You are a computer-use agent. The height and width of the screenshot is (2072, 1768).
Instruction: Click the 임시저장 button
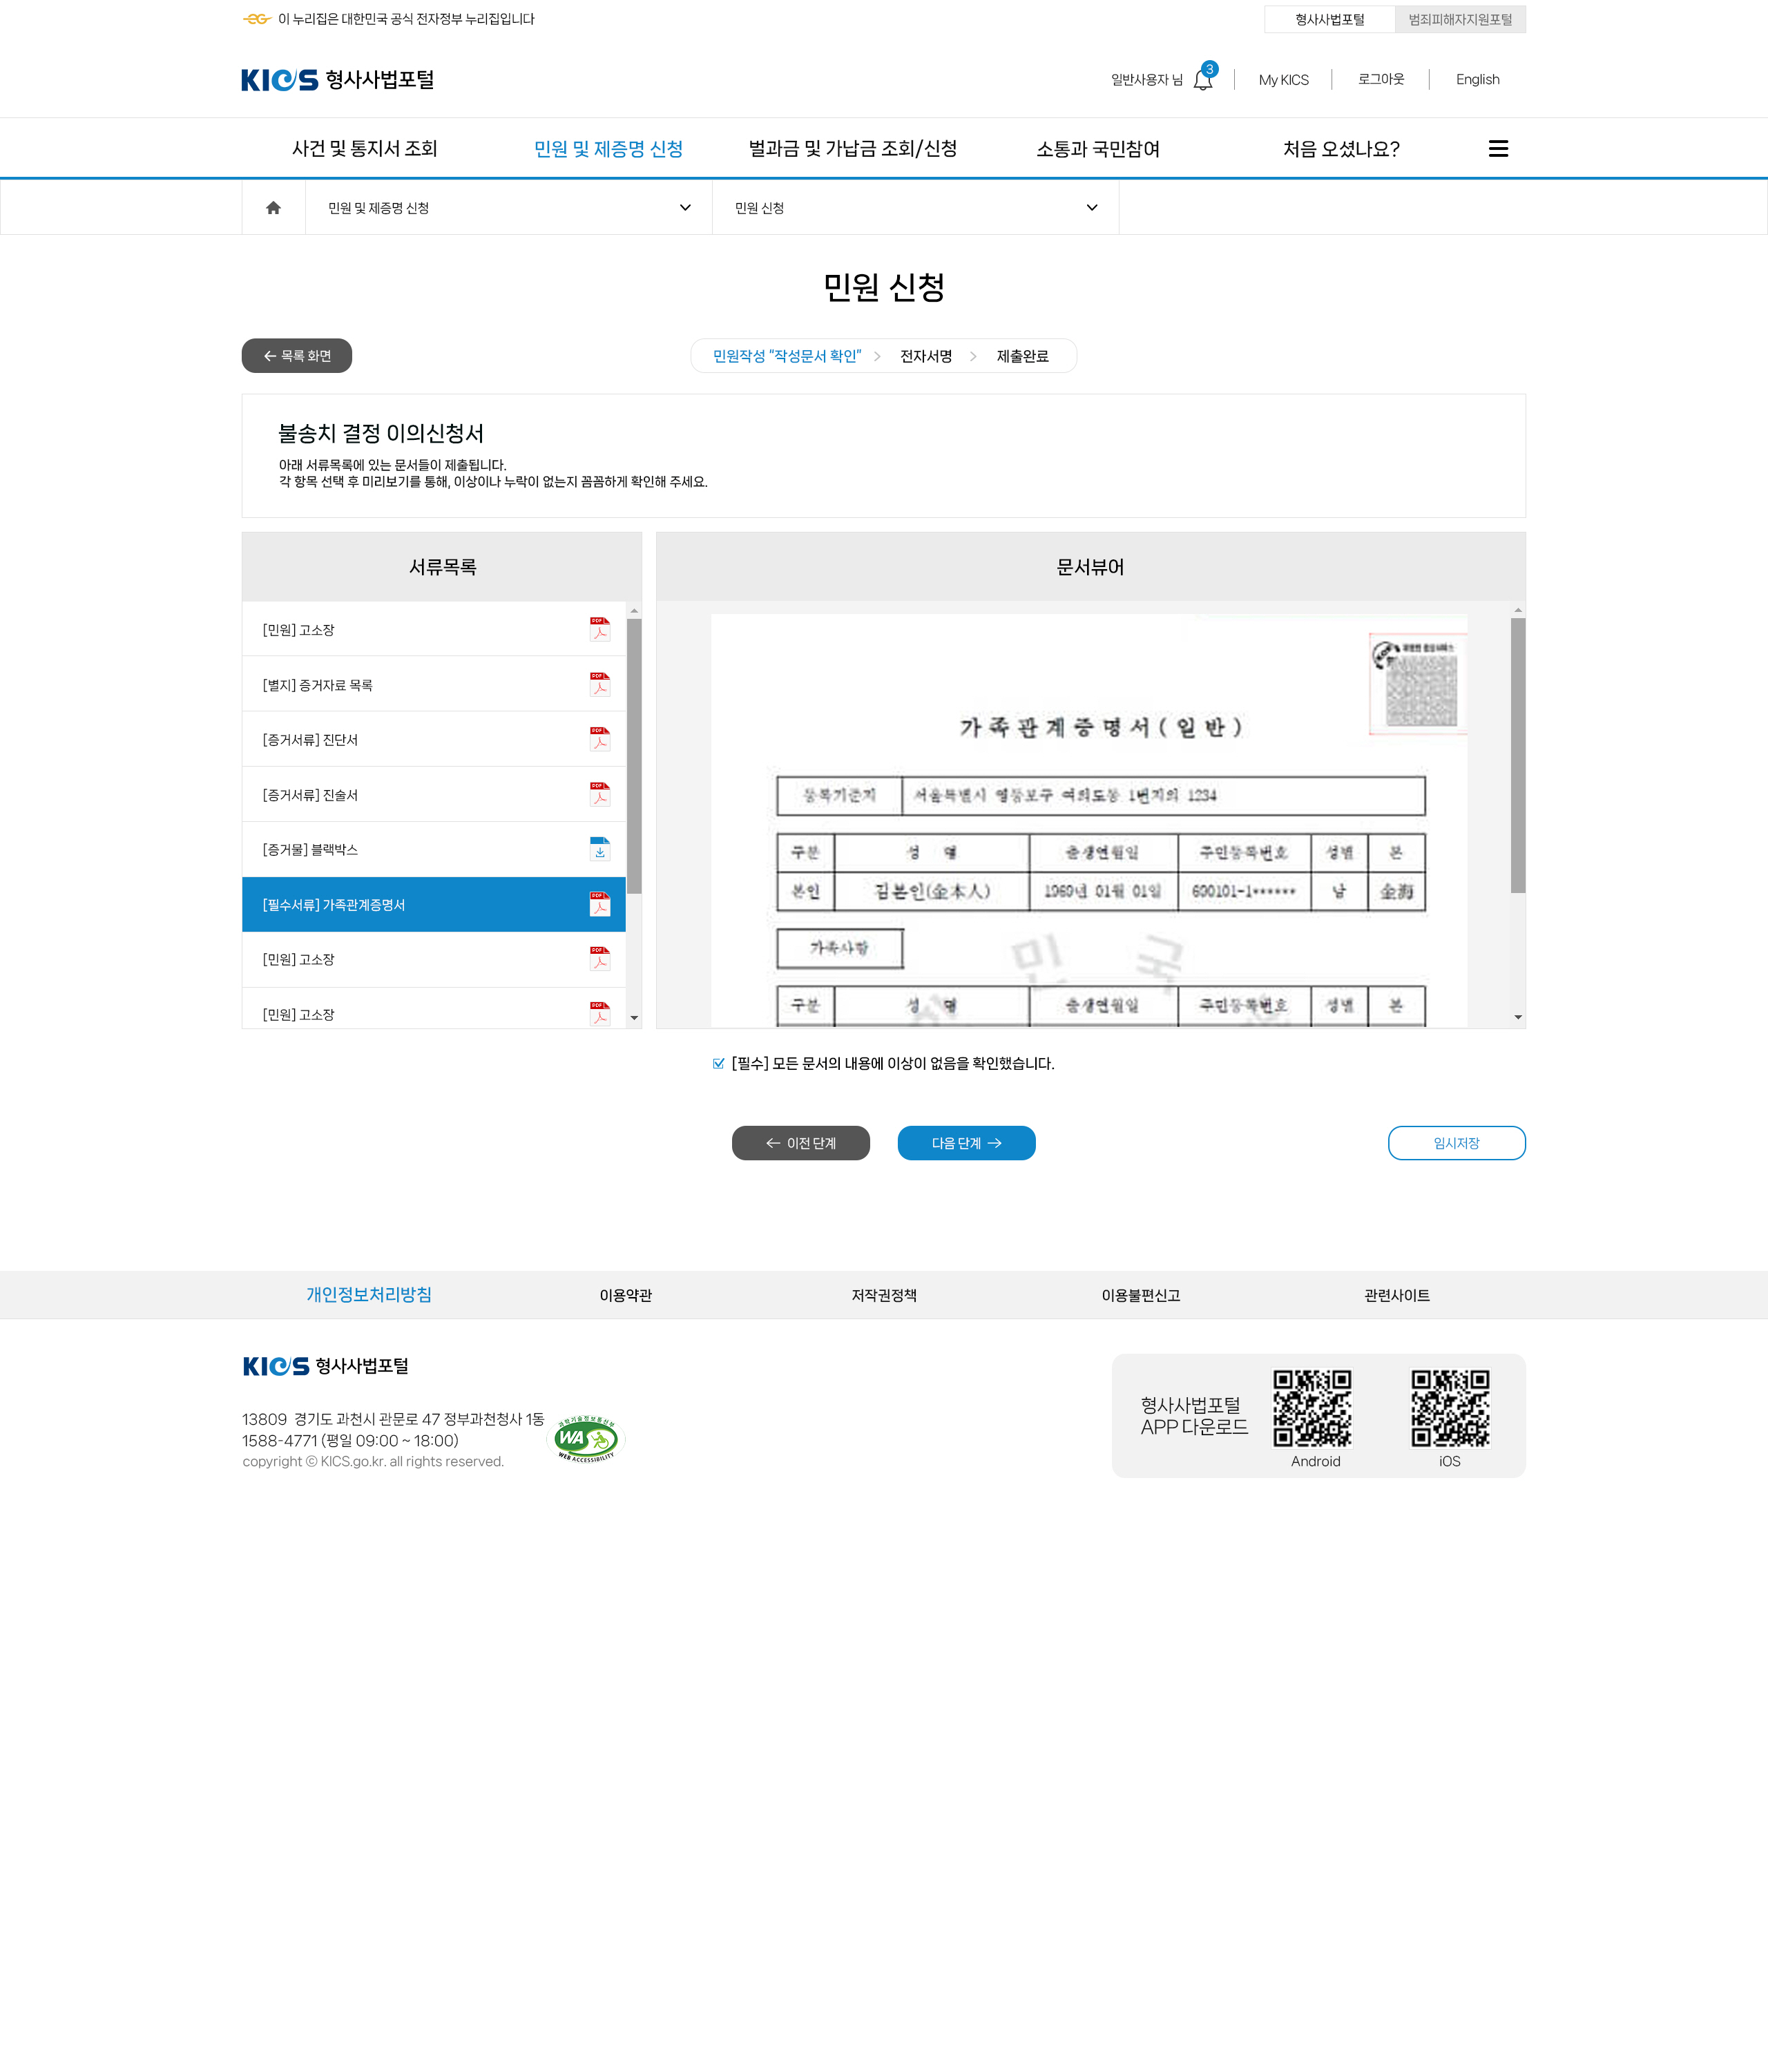point(1457,1143)
